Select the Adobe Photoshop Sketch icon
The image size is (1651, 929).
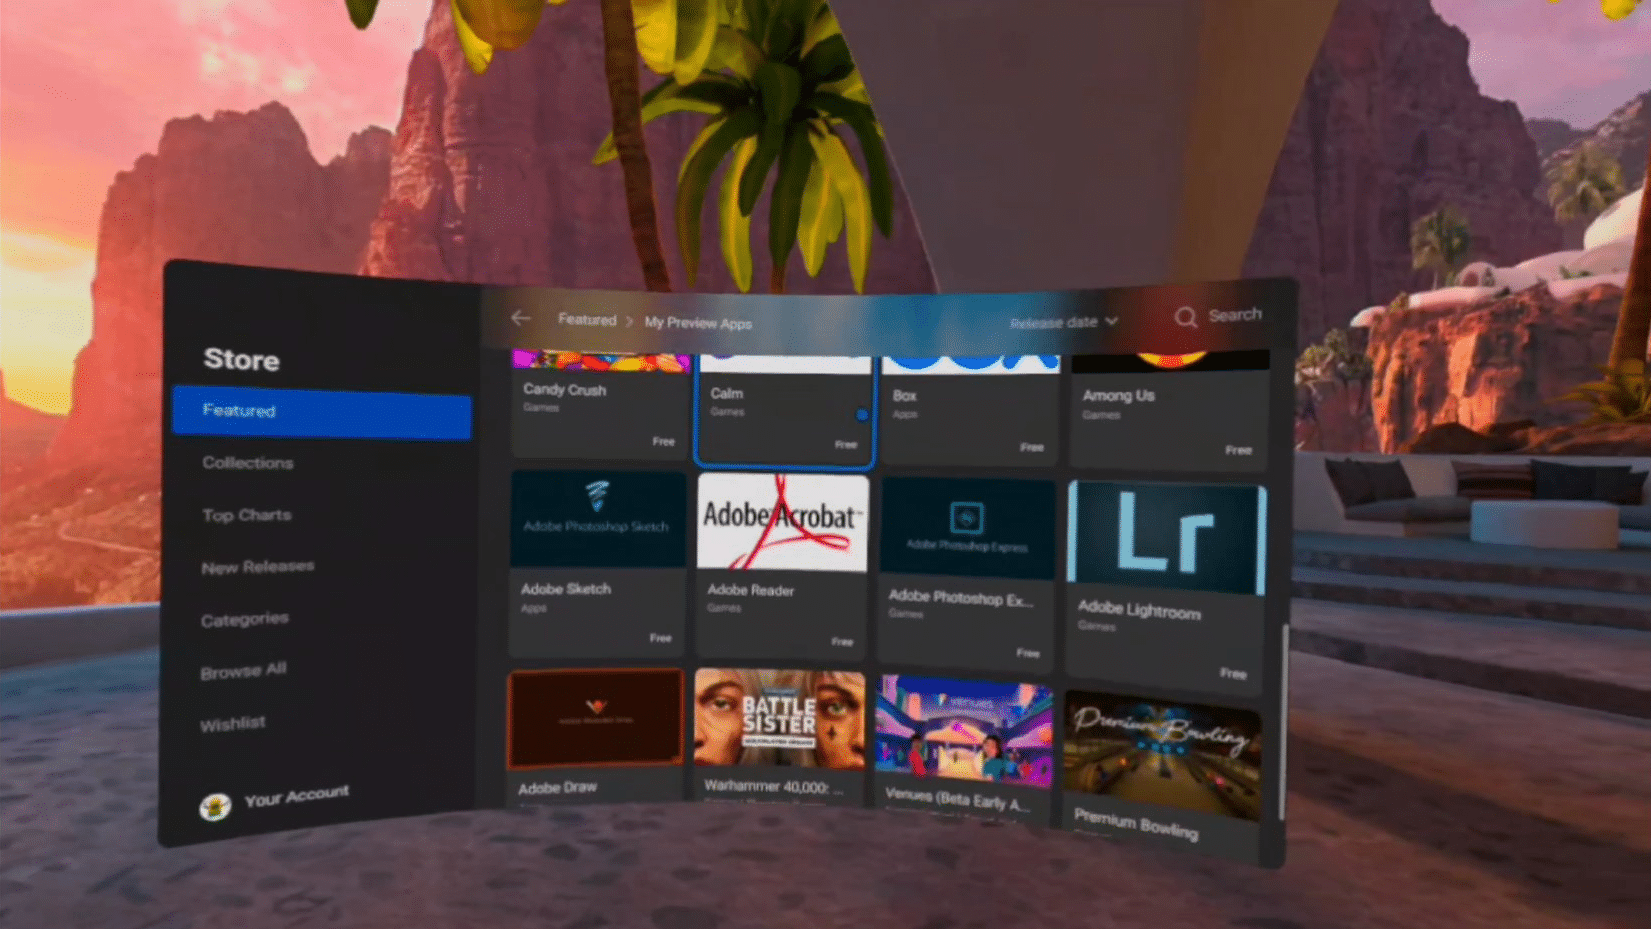pyautogui.click(x=597, y=518)
